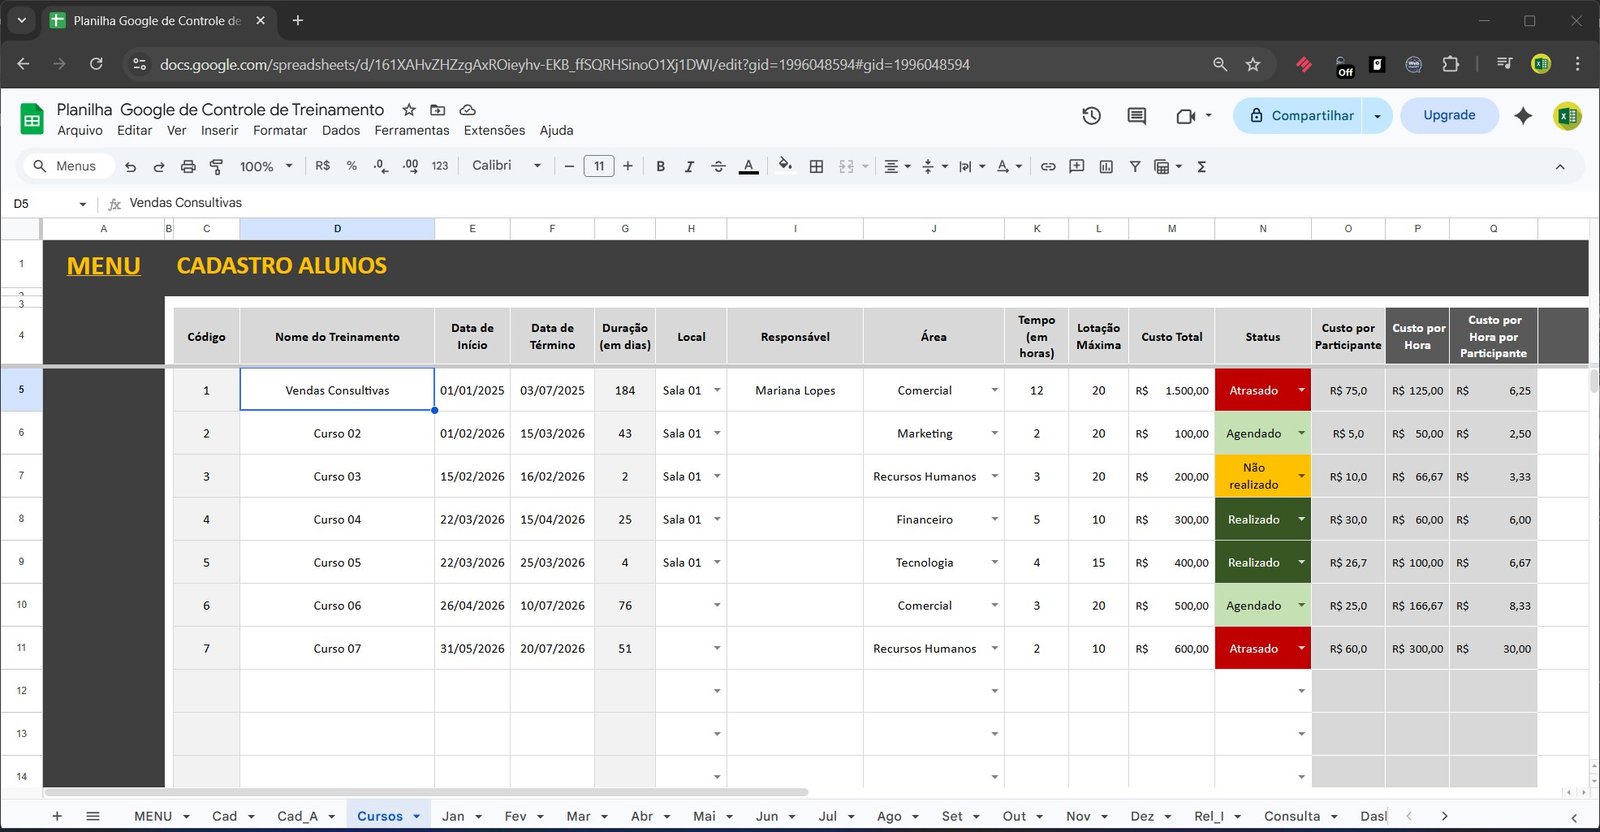The image size is (1600, 832).
Task: Click the all sheets list icon
Action: (x=93, y=816)
